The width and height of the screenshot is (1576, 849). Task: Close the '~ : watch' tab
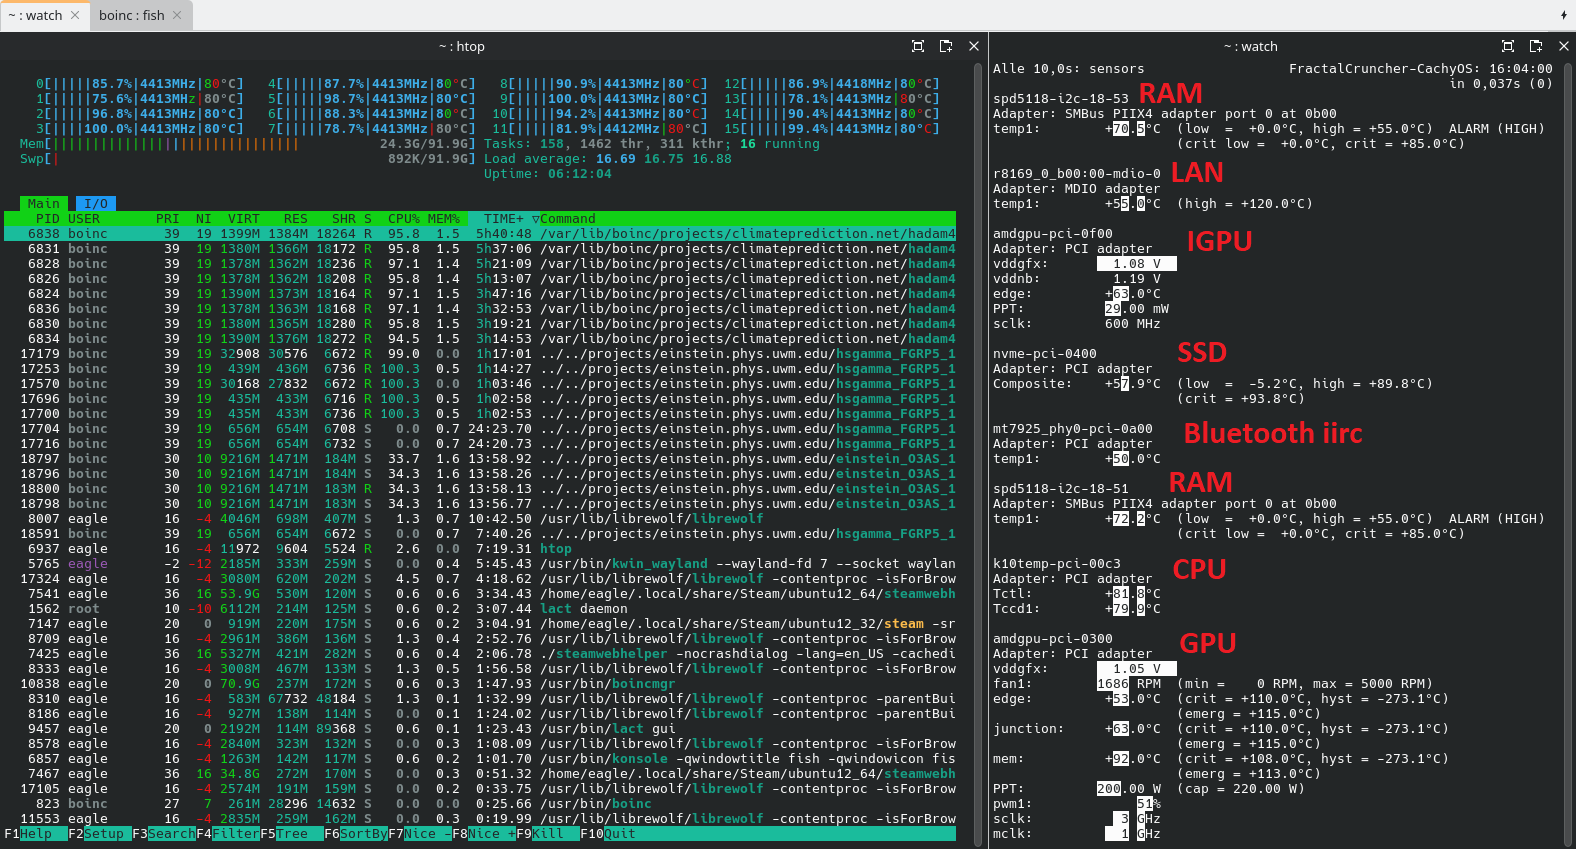pos(75,15)
